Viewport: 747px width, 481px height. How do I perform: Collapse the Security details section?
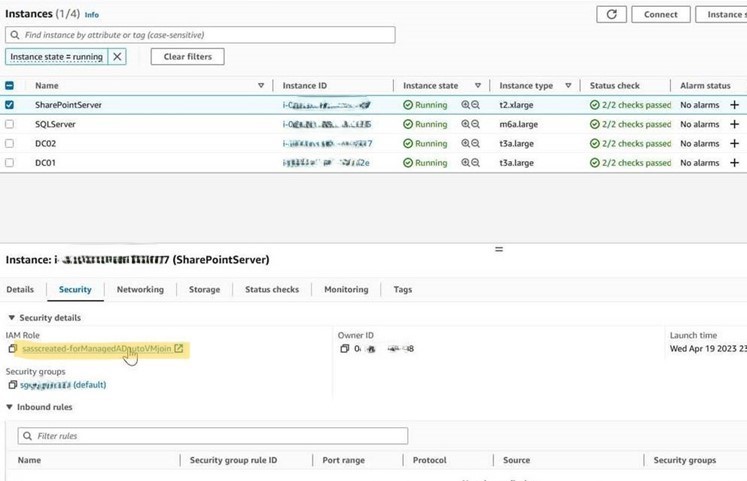pos(11,318)
